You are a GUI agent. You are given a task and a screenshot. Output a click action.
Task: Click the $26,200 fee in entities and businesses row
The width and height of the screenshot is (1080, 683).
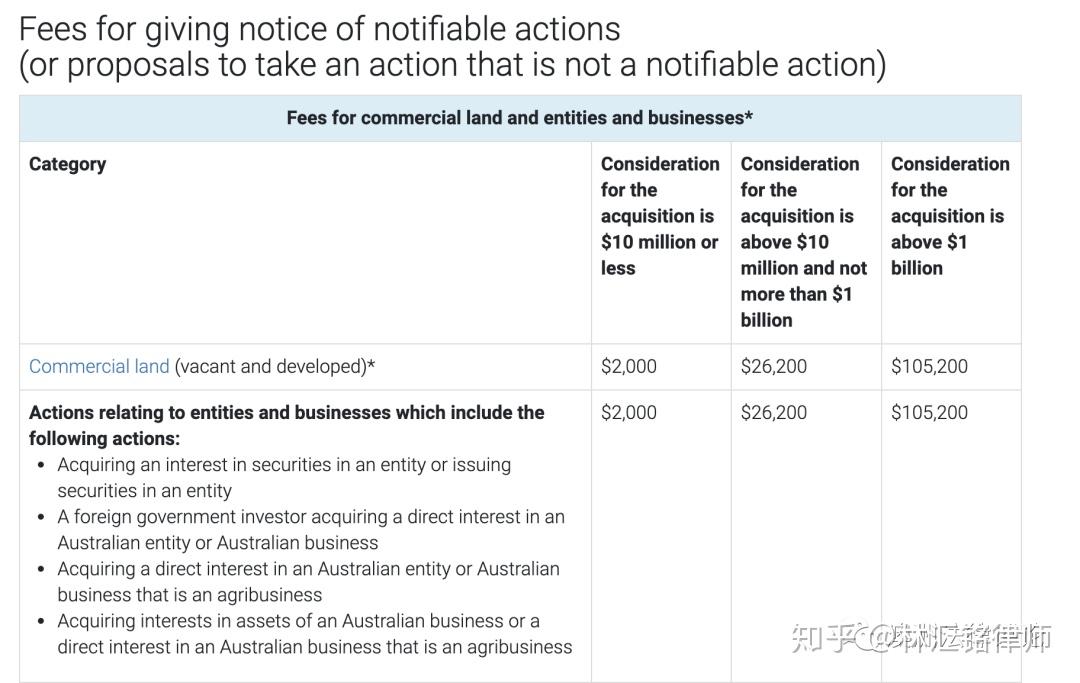773,412
